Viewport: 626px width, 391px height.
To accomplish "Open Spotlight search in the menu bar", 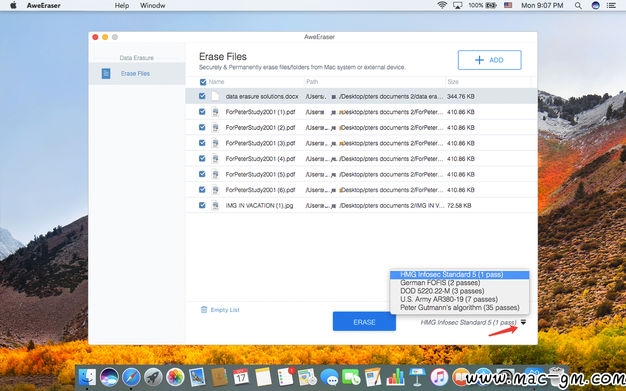I will 578,6.
